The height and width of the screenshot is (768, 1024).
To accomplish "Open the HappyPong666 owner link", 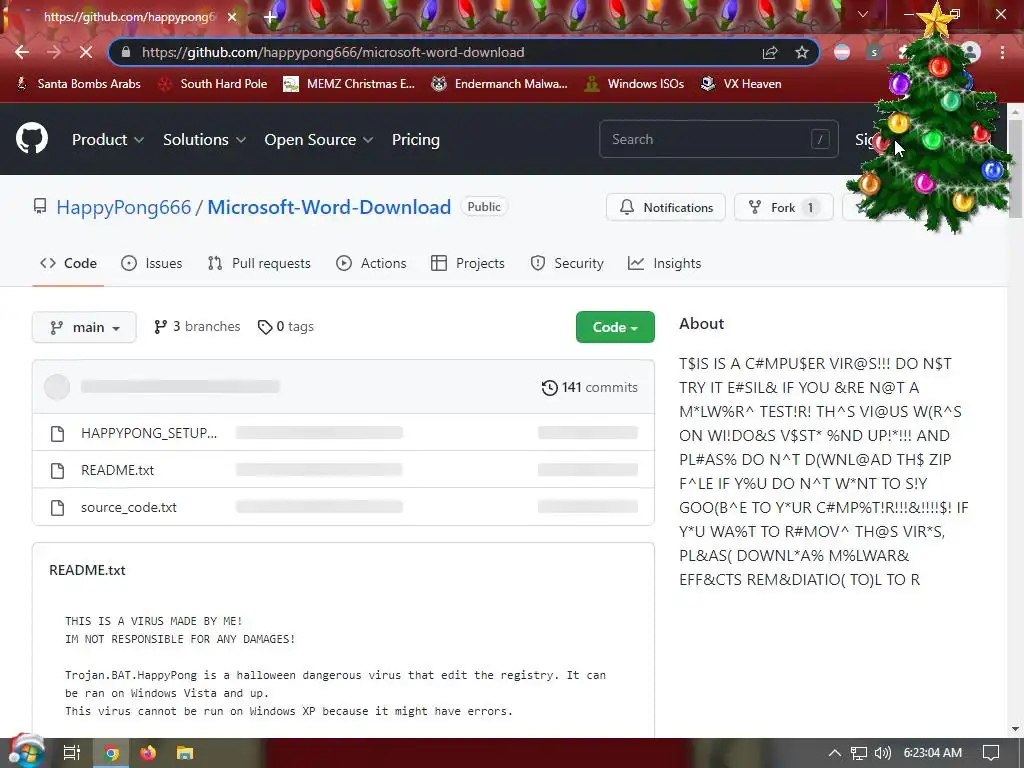I will click(x=123, y=207).
